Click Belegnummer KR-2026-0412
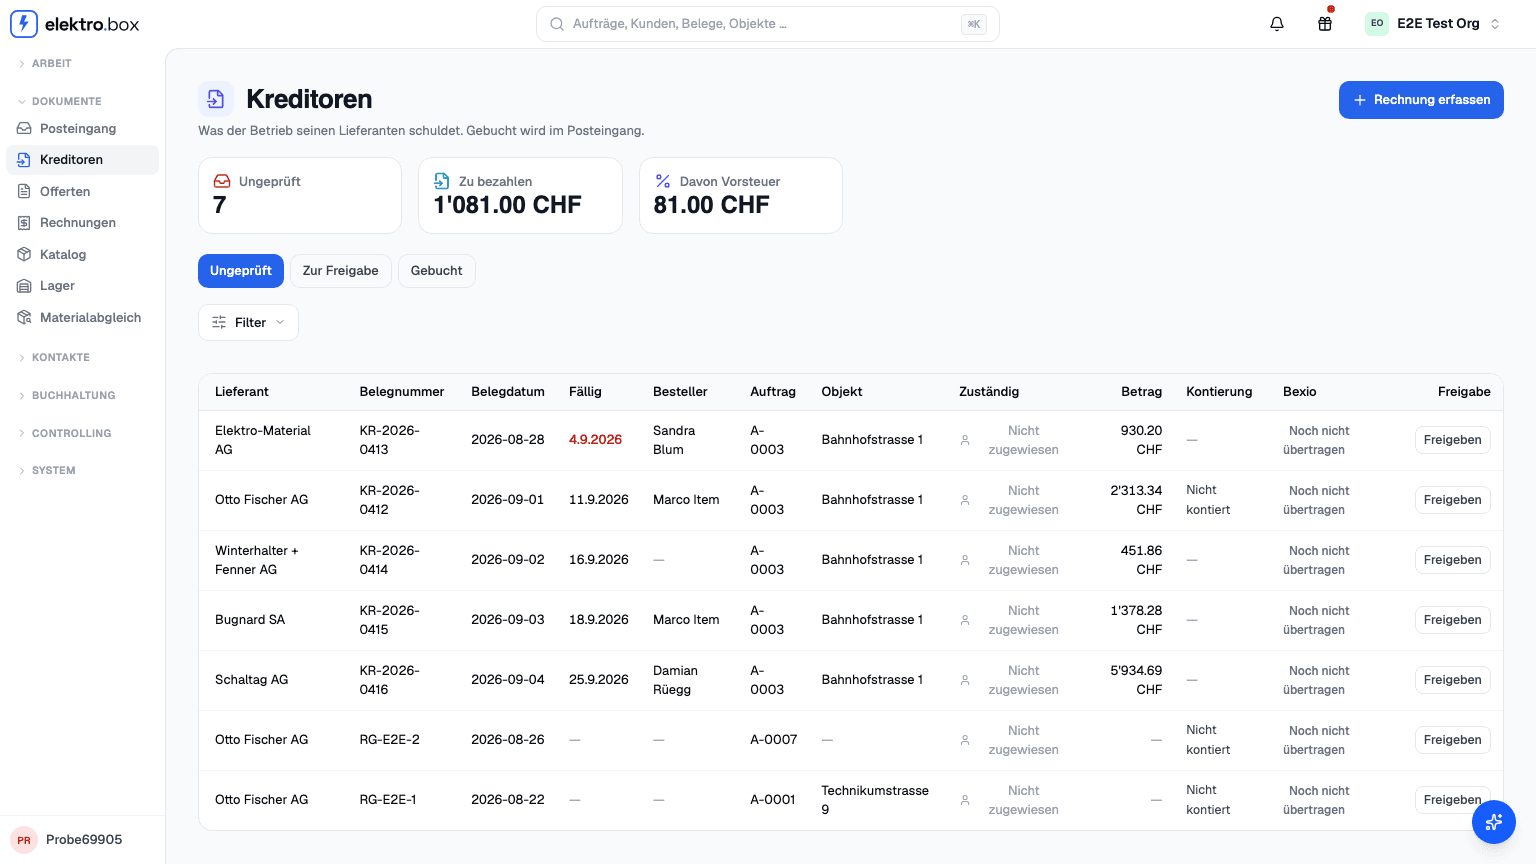This screenshot has height=864, width=1536. click(x=390, y=500)
